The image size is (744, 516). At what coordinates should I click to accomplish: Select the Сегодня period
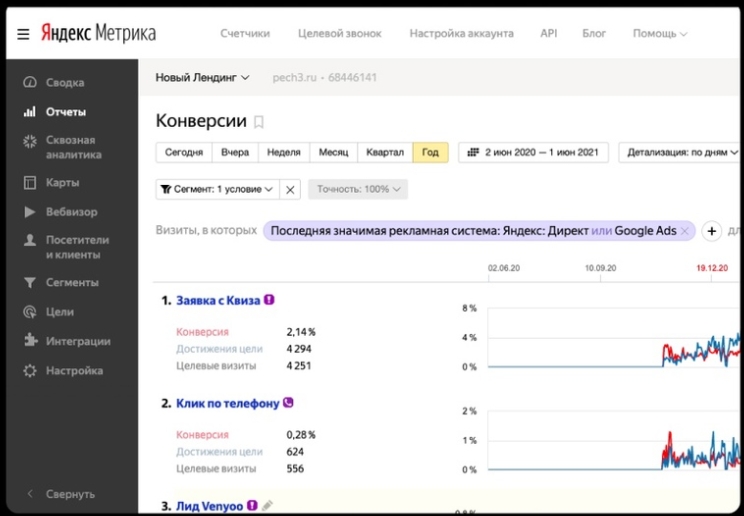point(184,152)
